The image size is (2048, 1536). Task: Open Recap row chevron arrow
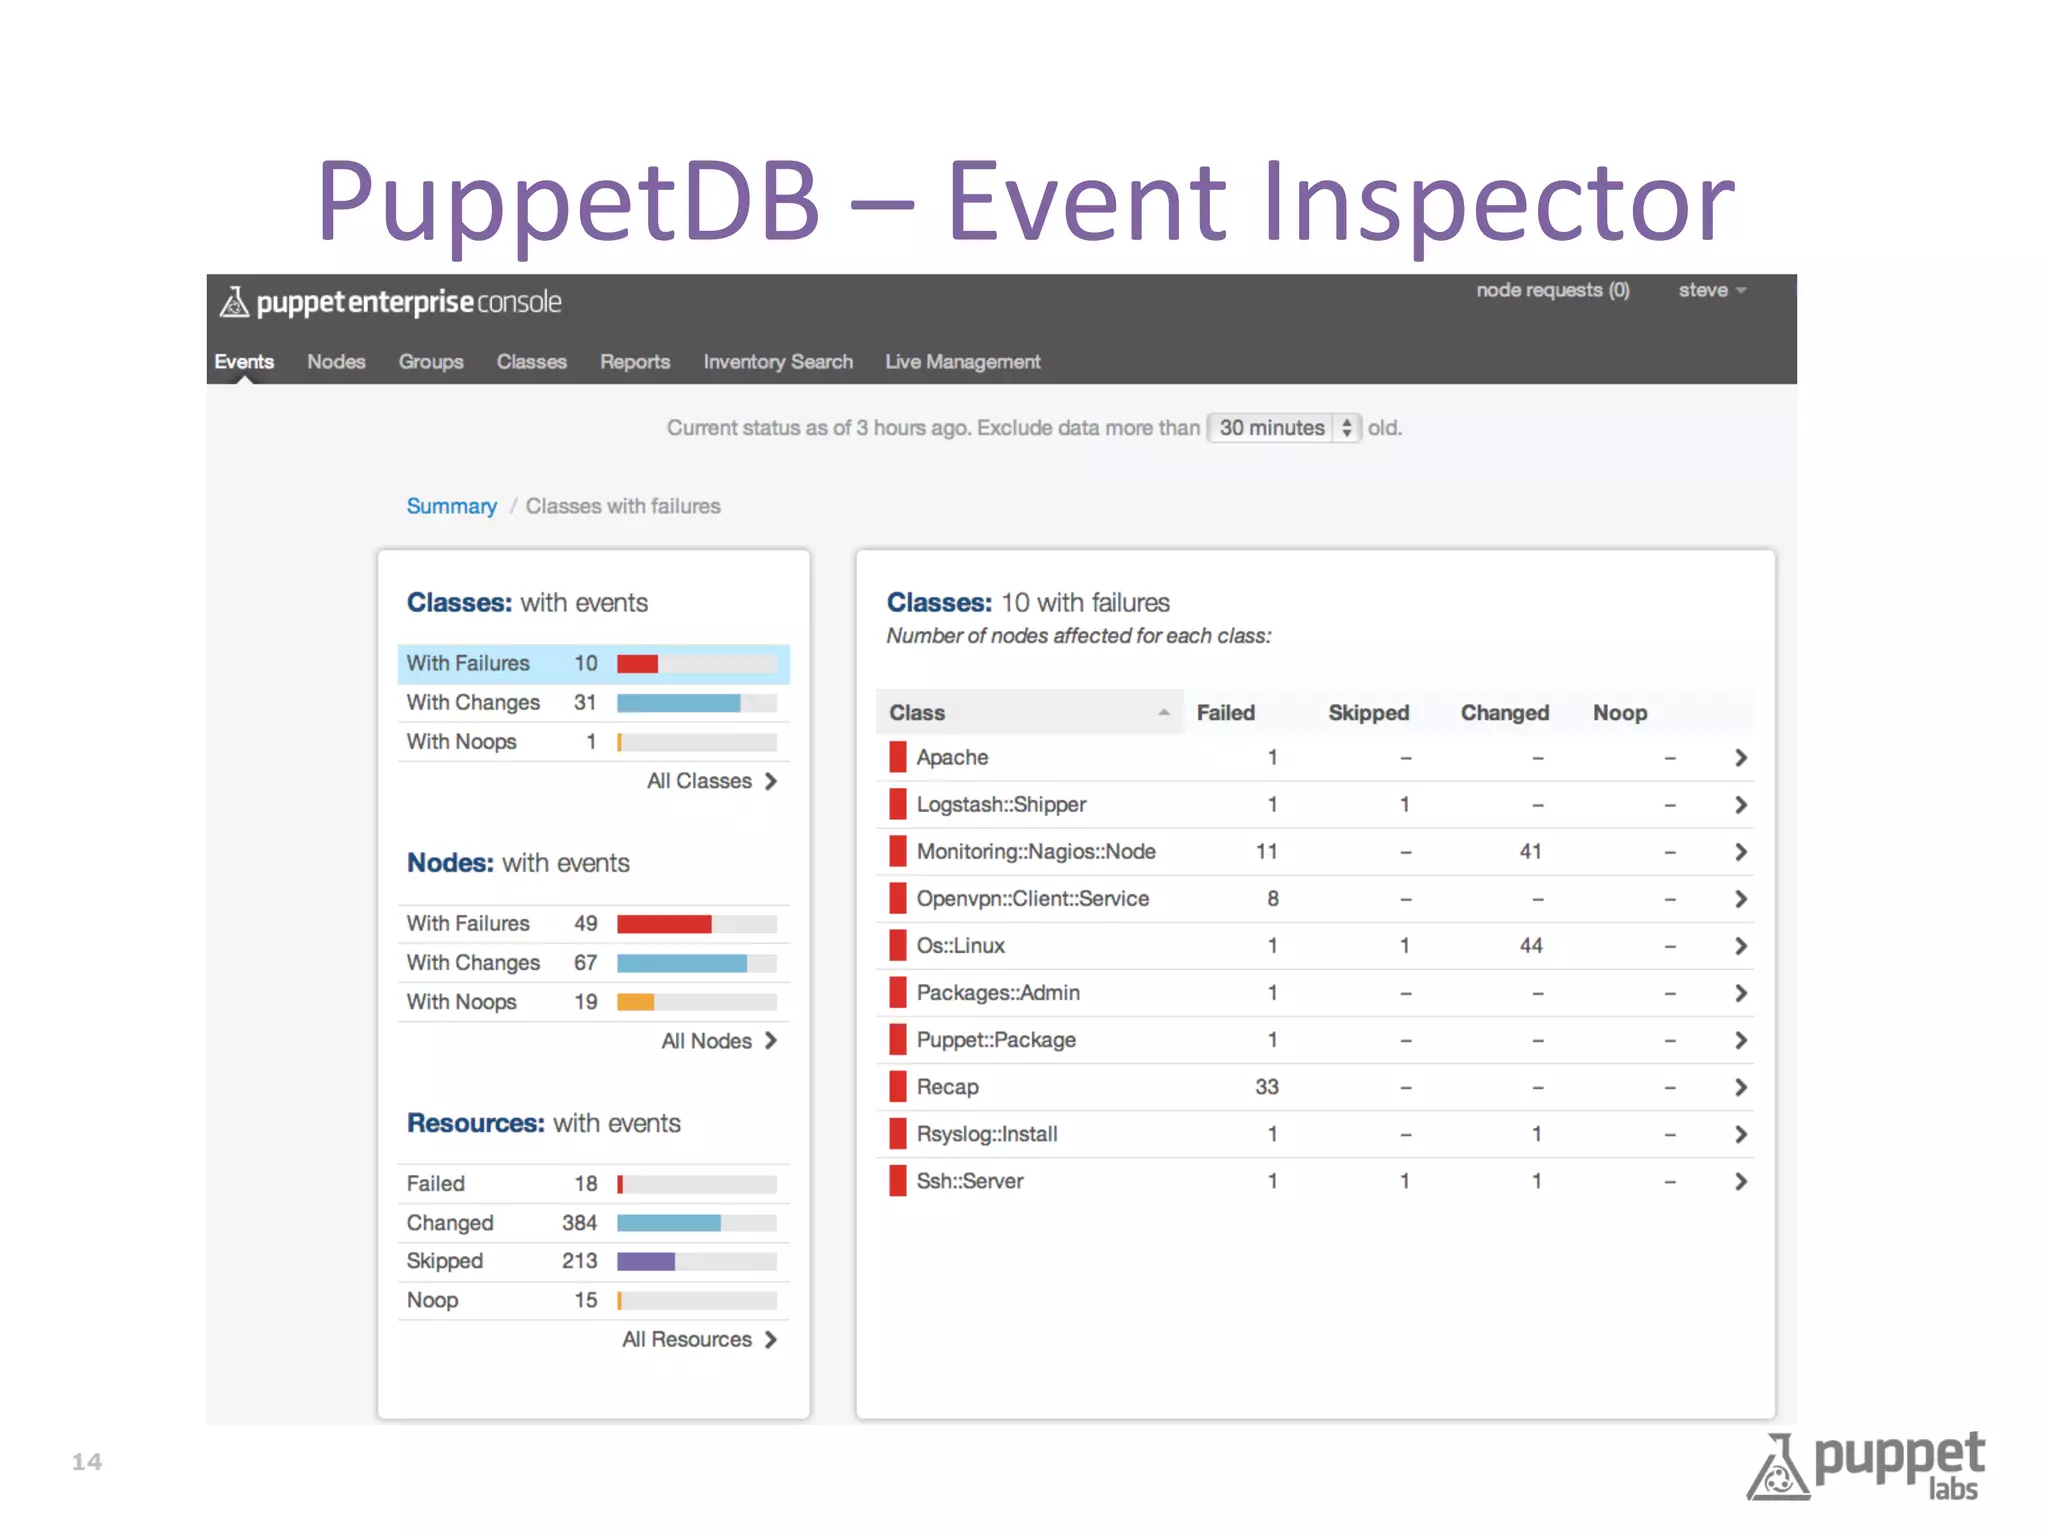(x=1740, y=1087)
